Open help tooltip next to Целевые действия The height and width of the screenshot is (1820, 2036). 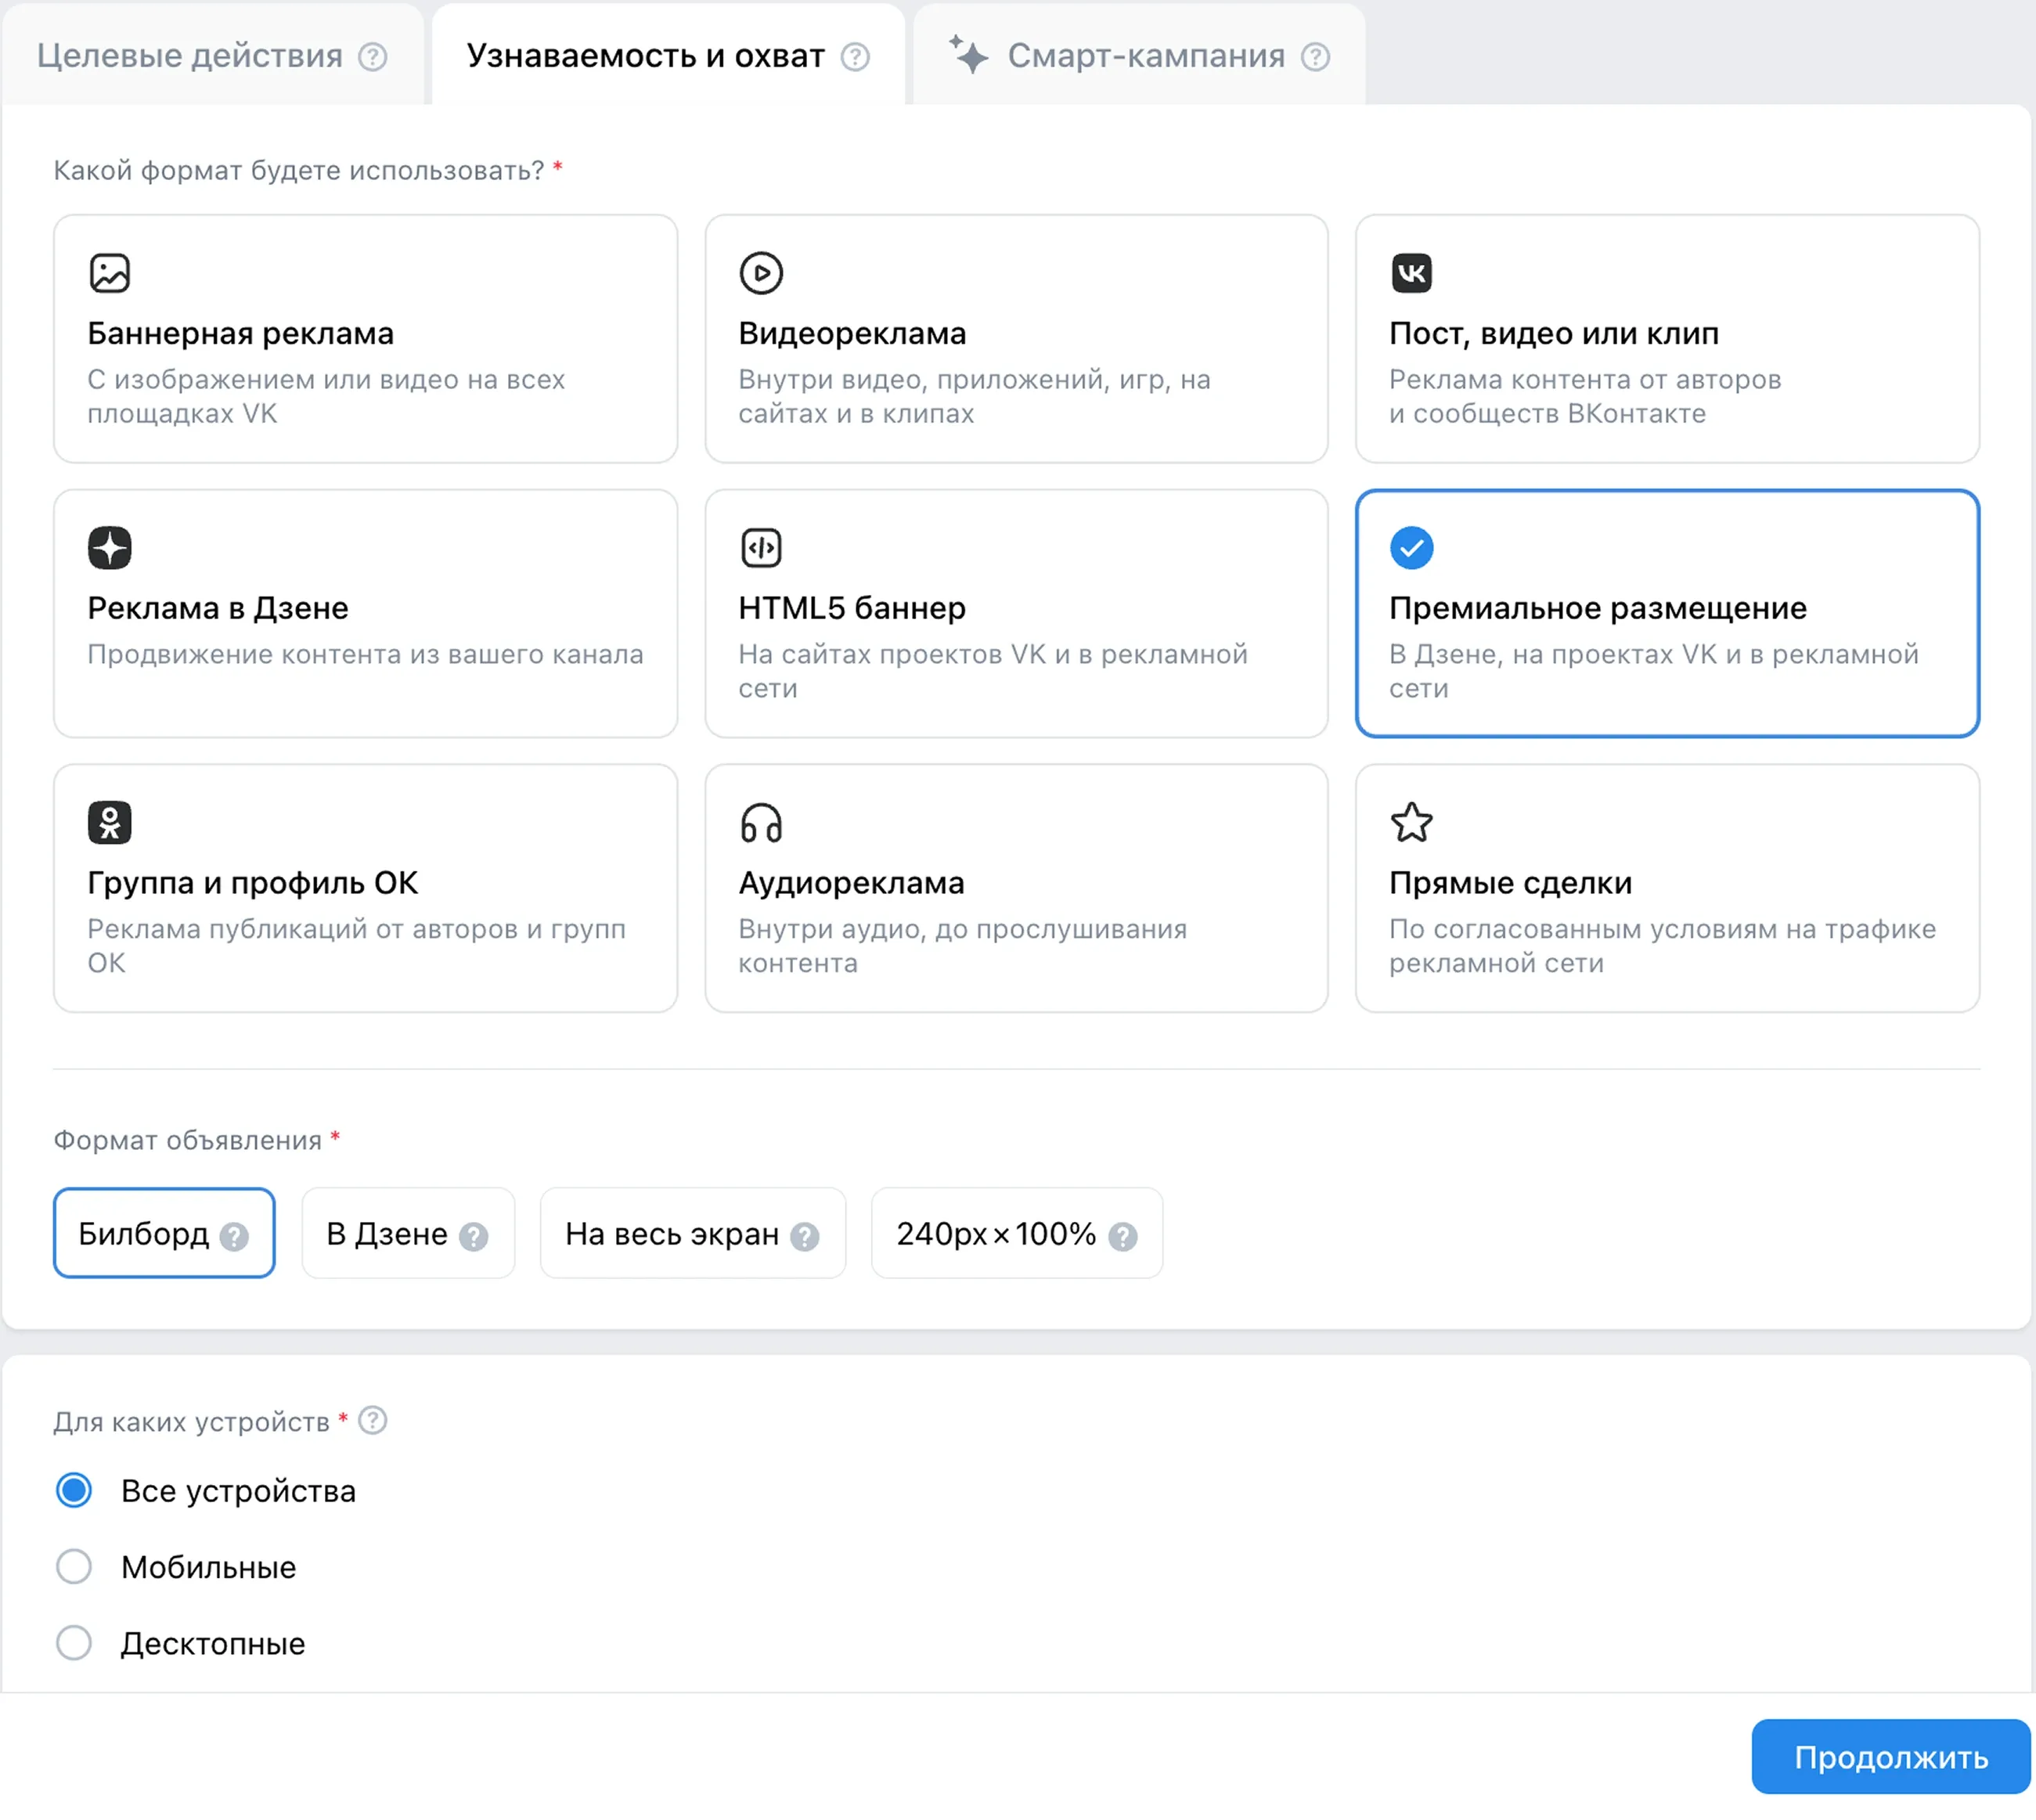click(x=373, y=57)
